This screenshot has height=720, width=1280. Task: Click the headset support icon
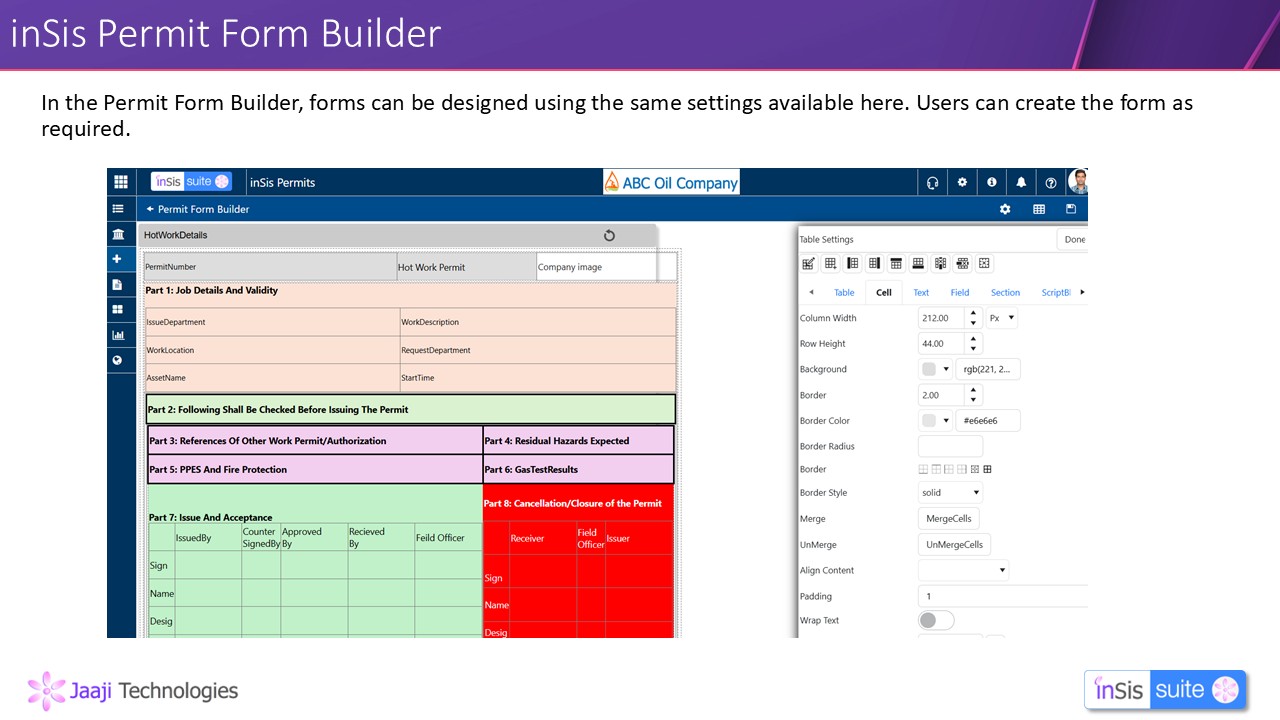coord(932,182)
